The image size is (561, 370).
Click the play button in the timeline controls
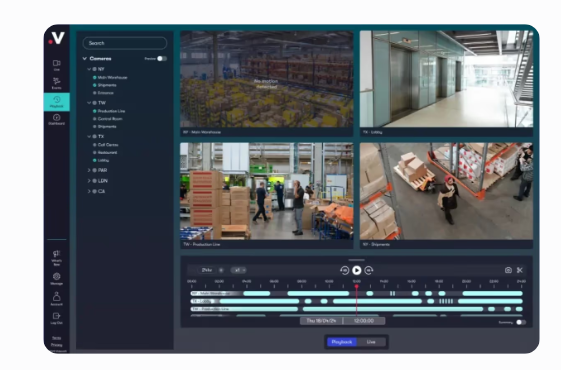coord(357,270)
